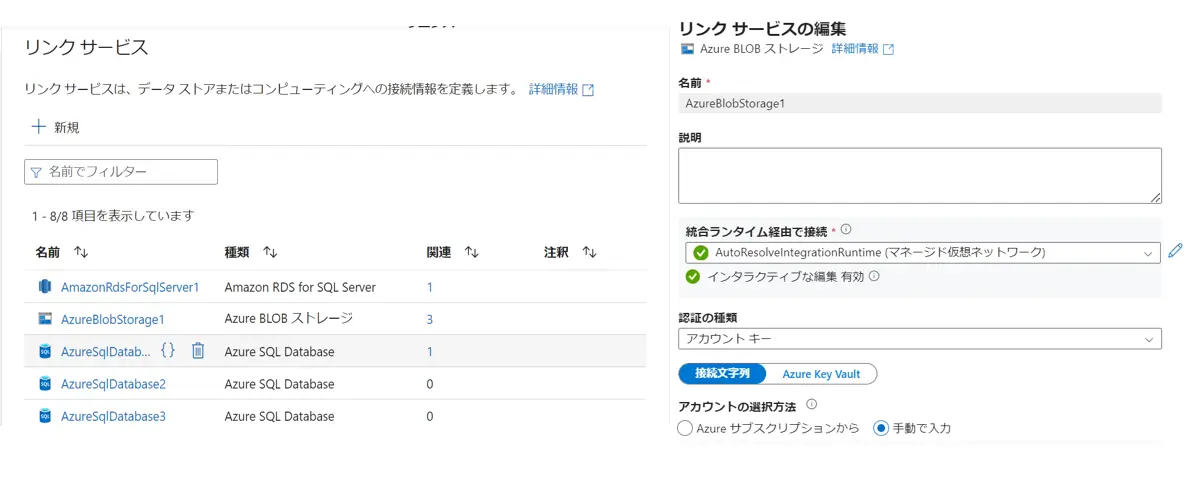
Task: Sort by the 関連 column arrows
Action: pos(471,252)
